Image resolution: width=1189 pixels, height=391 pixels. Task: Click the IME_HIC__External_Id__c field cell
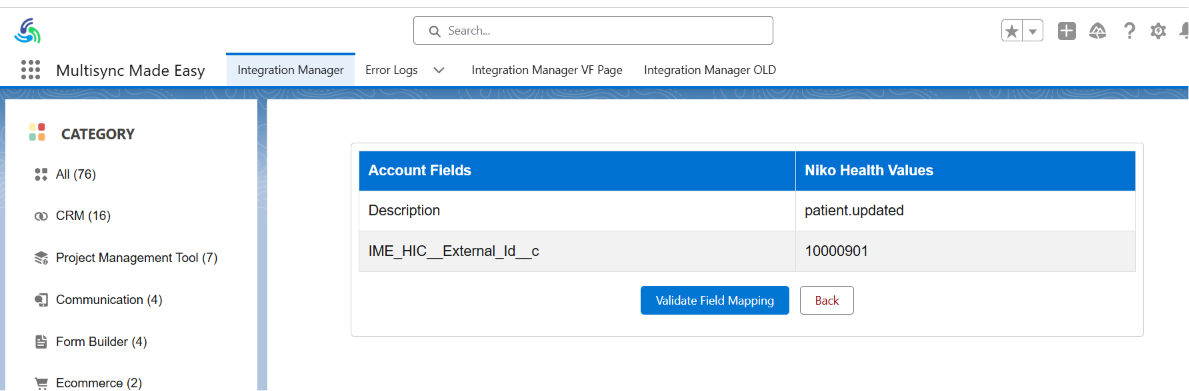tap(577, 251)
